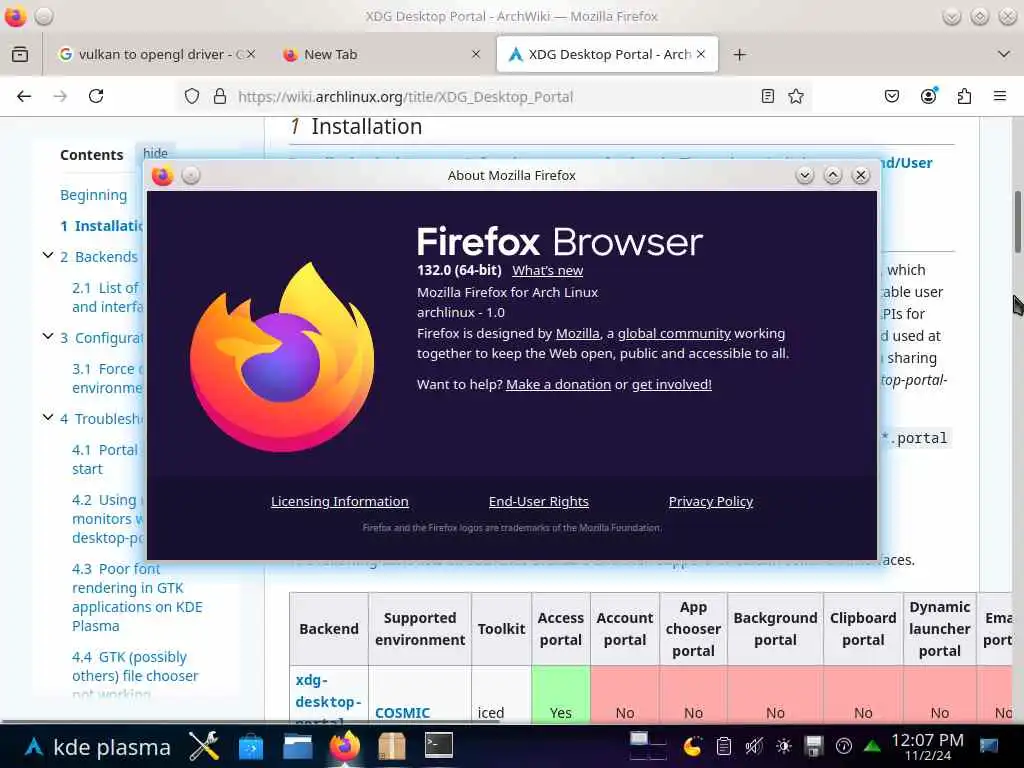Open the 'kde plasma' application launcher
This screenshot has width=1024, height=768.
(98, 746)
